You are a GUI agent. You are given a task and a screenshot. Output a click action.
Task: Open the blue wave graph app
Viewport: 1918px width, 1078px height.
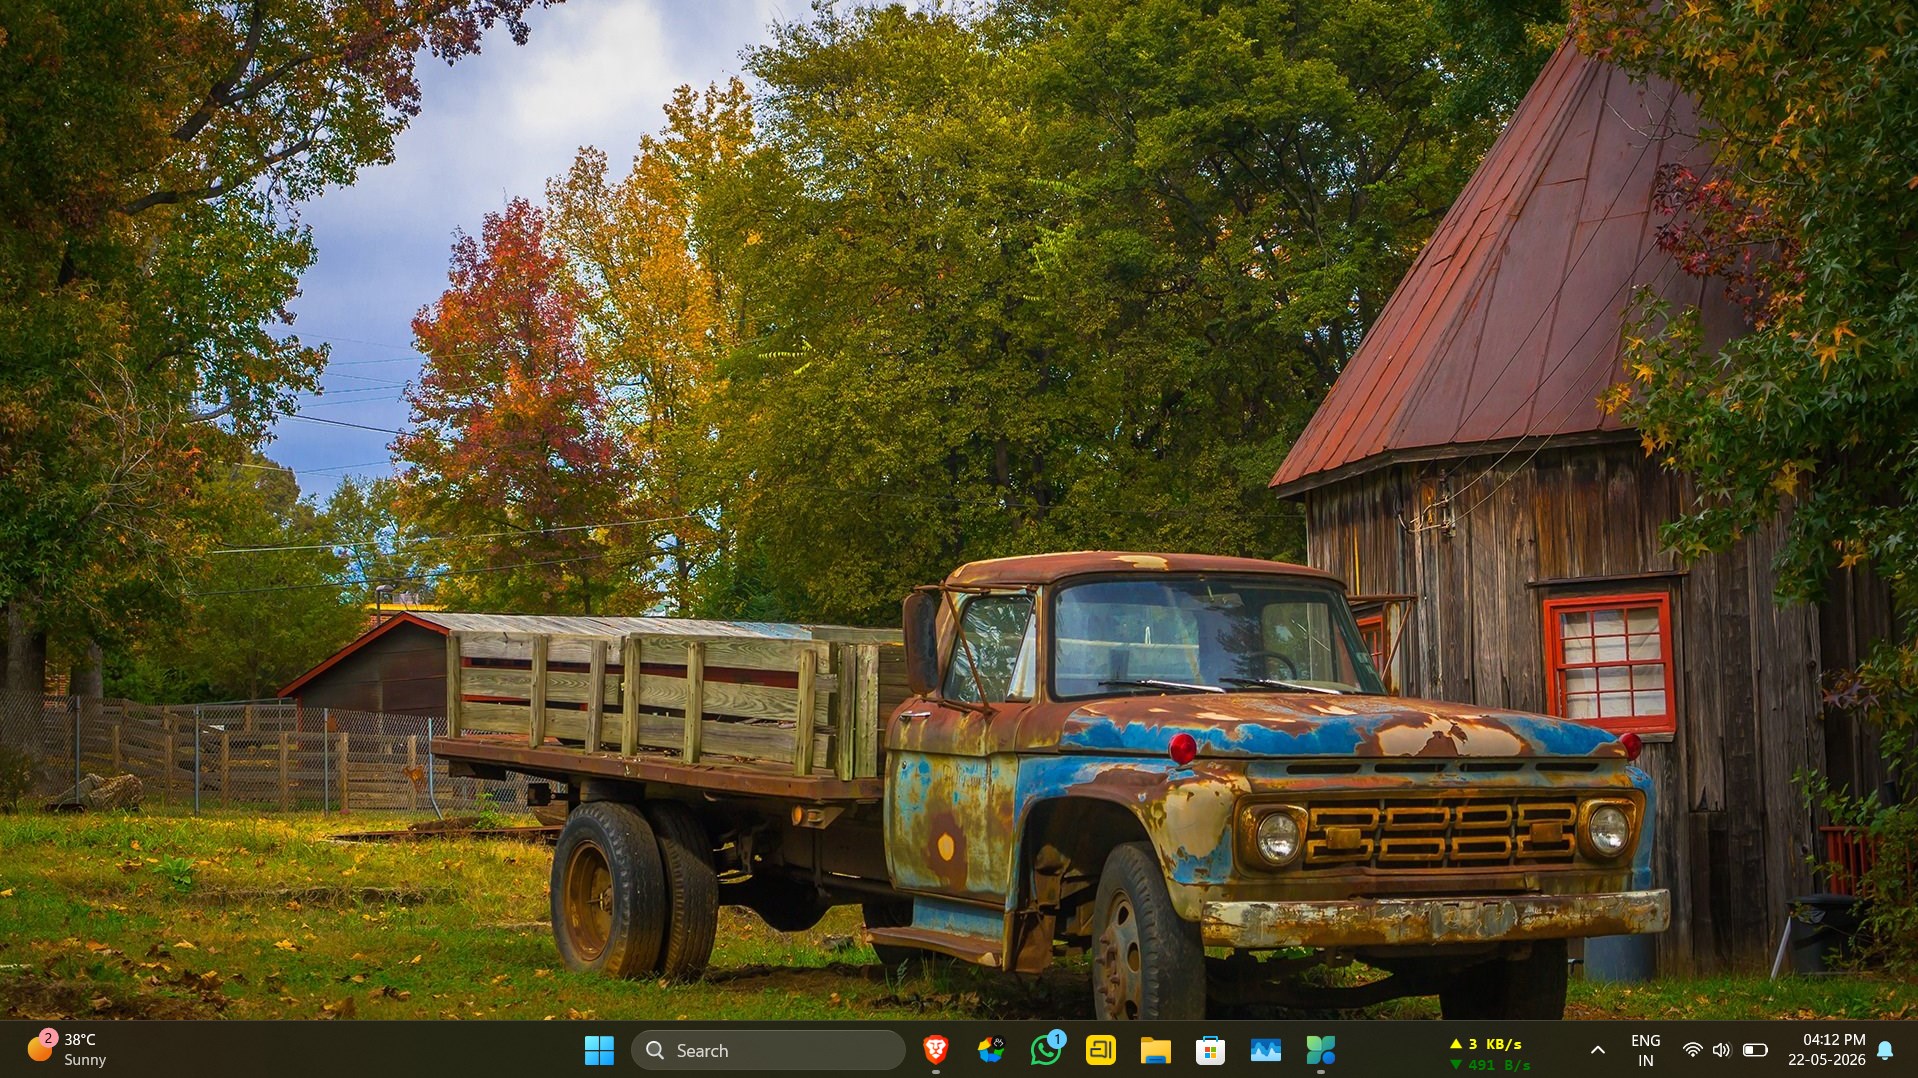point(1265,1050)
